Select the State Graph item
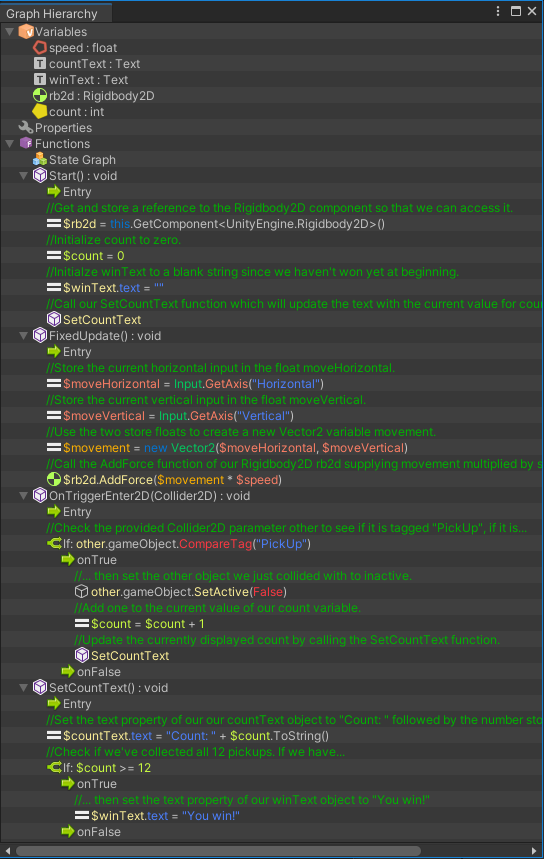 point(272,159)
